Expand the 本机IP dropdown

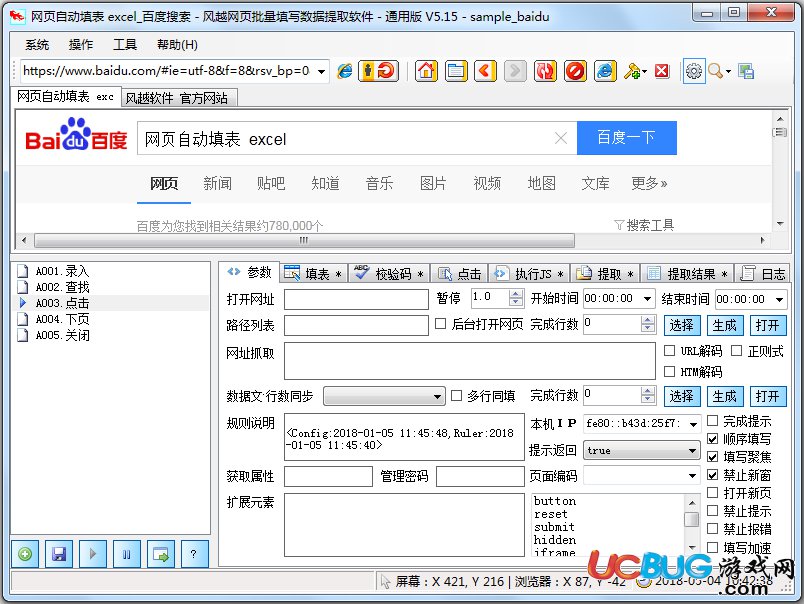point(693,424)
